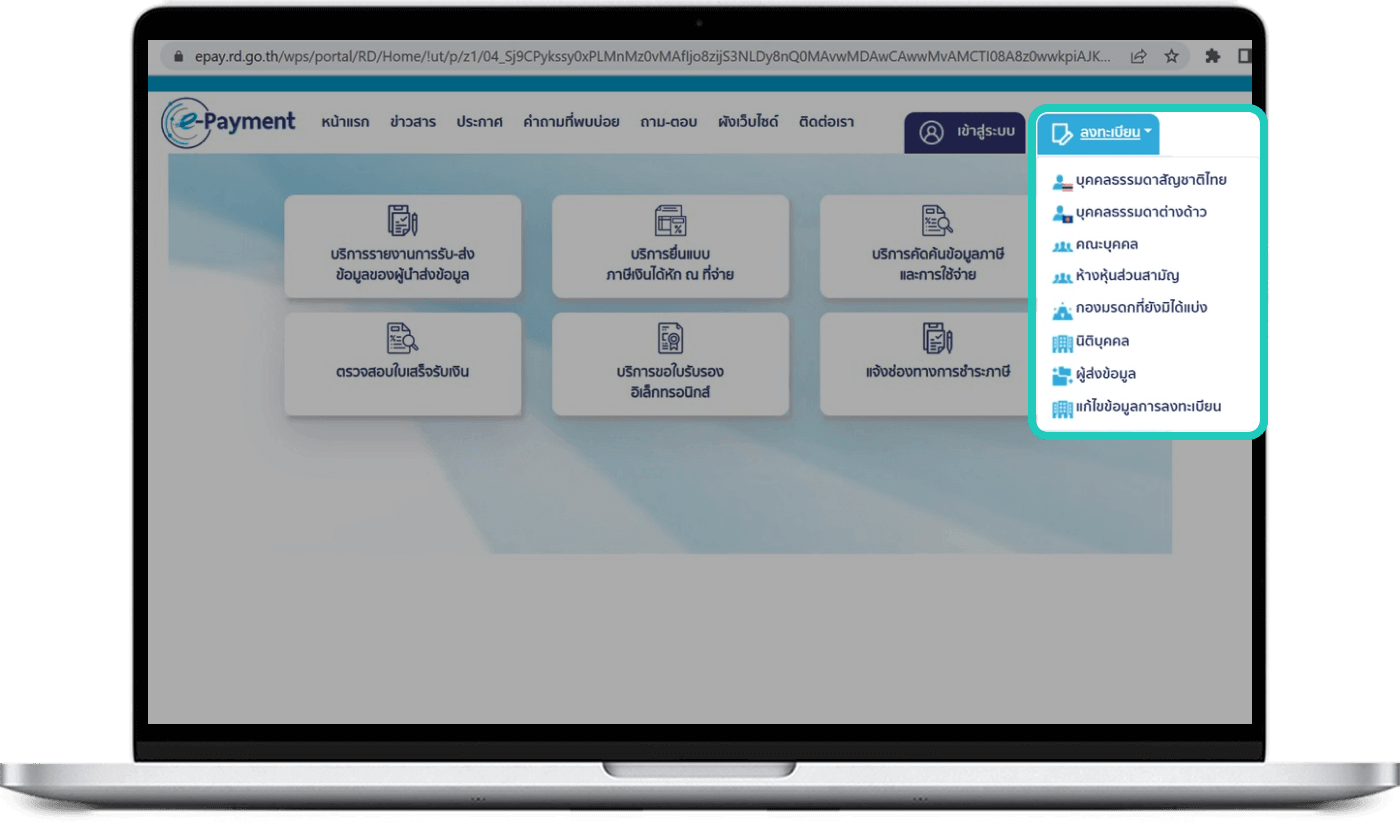Open the ภาษีเงินได้หัก ณ ที่จ่าย service card

(x=670, y=246)
